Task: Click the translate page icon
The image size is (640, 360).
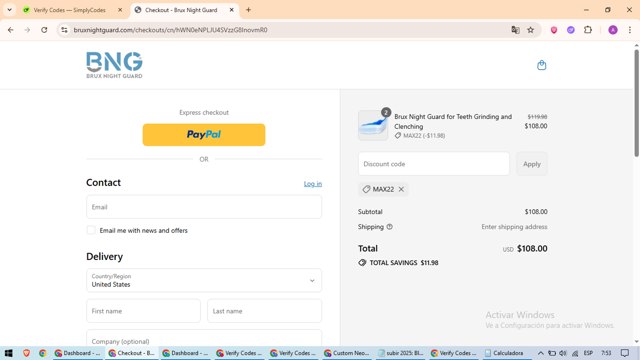Action: click(x=516, y=30)
